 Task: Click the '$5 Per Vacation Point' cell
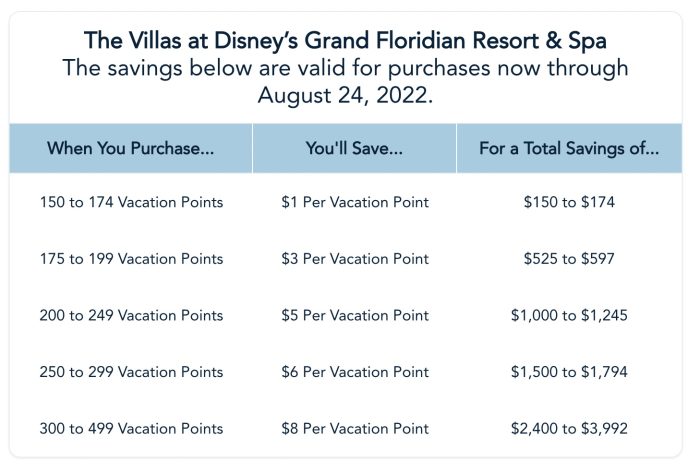(x=355, y=315)
